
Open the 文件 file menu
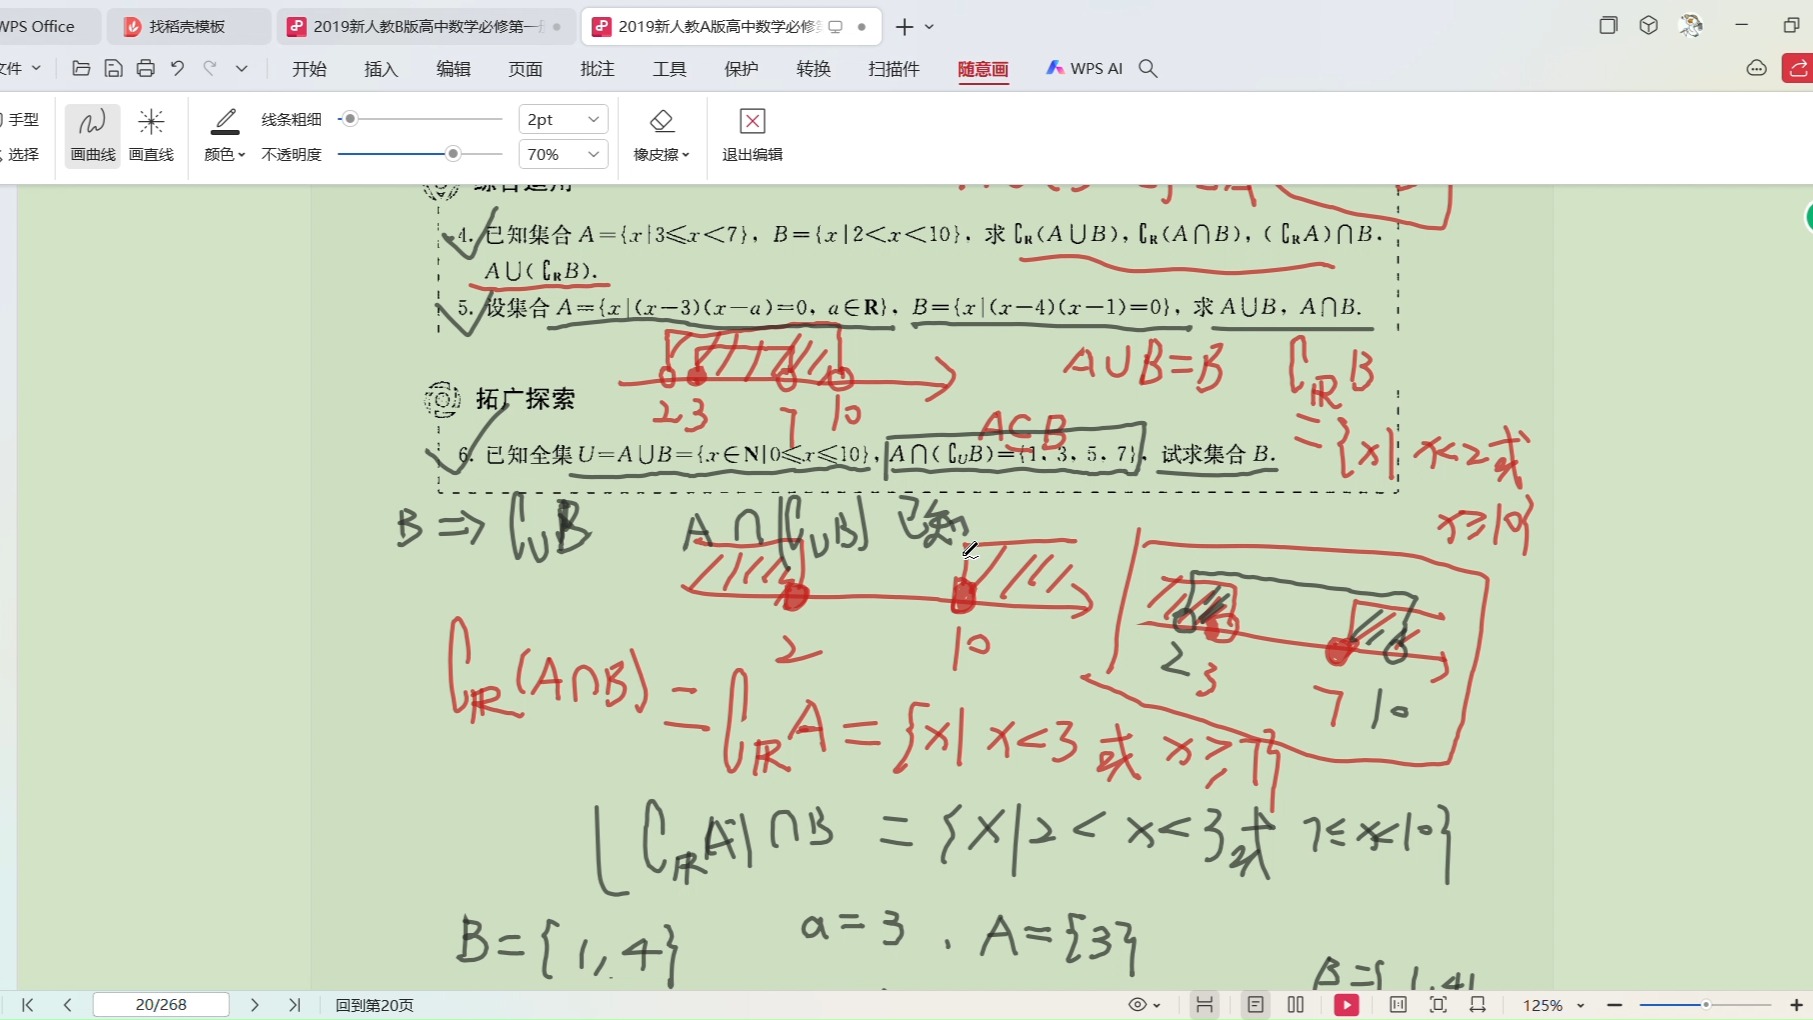19,68
